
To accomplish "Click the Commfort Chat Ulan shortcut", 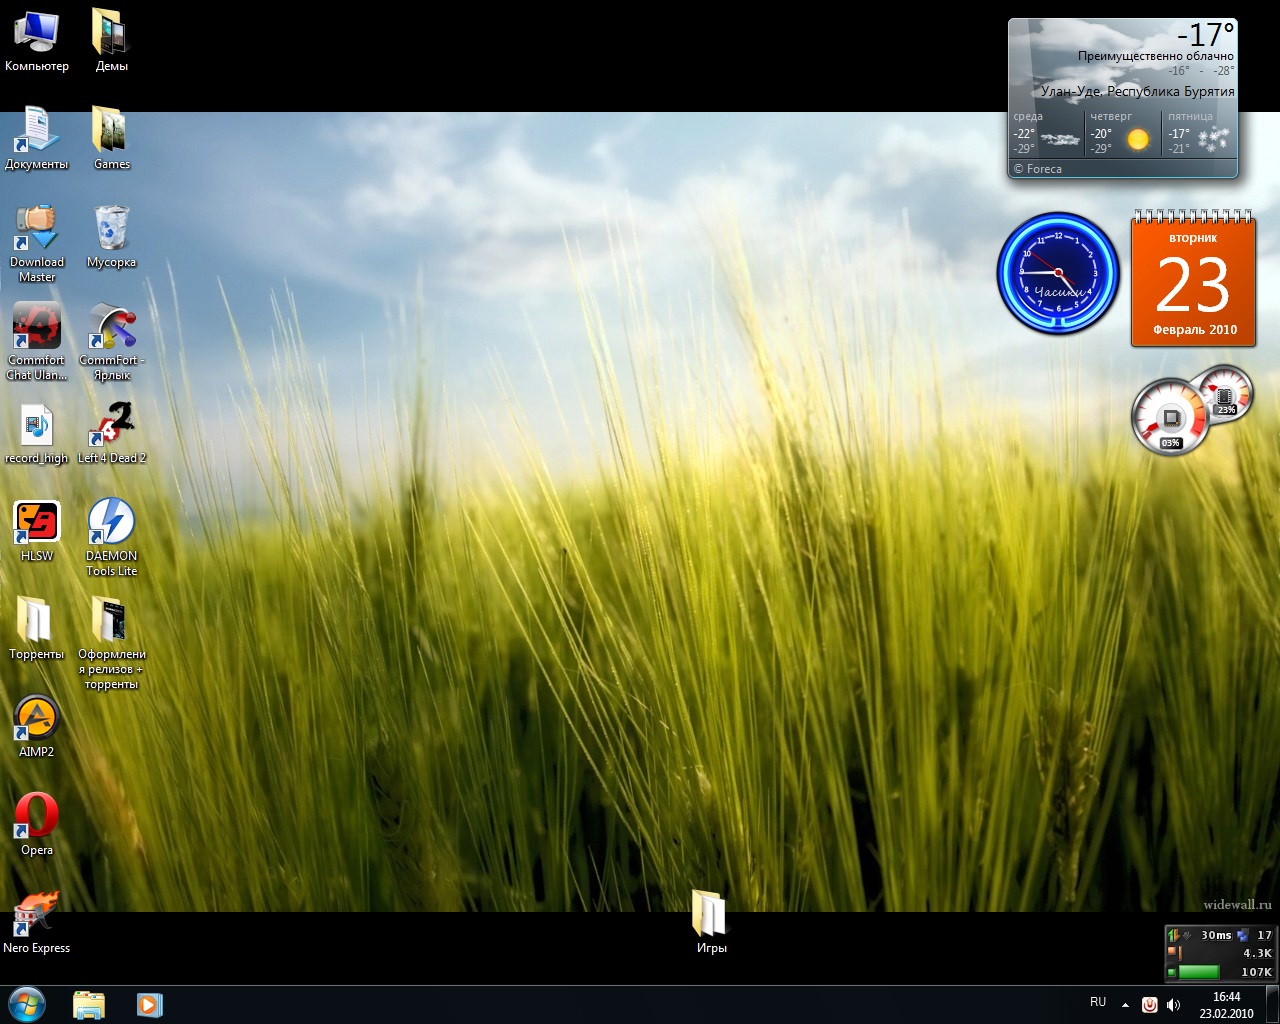I will [36, 327].
